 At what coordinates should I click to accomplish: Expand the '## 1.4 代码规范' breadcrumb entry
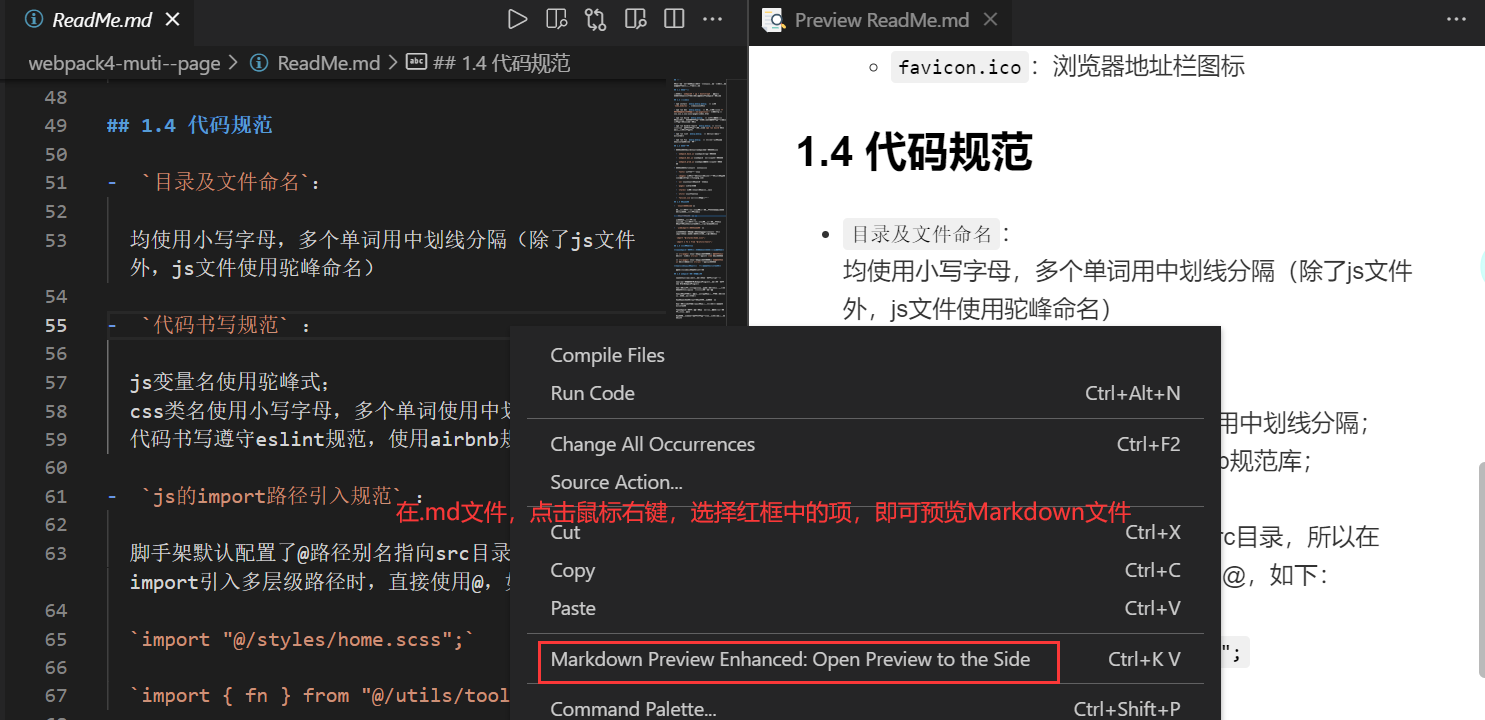coord(499,62)
